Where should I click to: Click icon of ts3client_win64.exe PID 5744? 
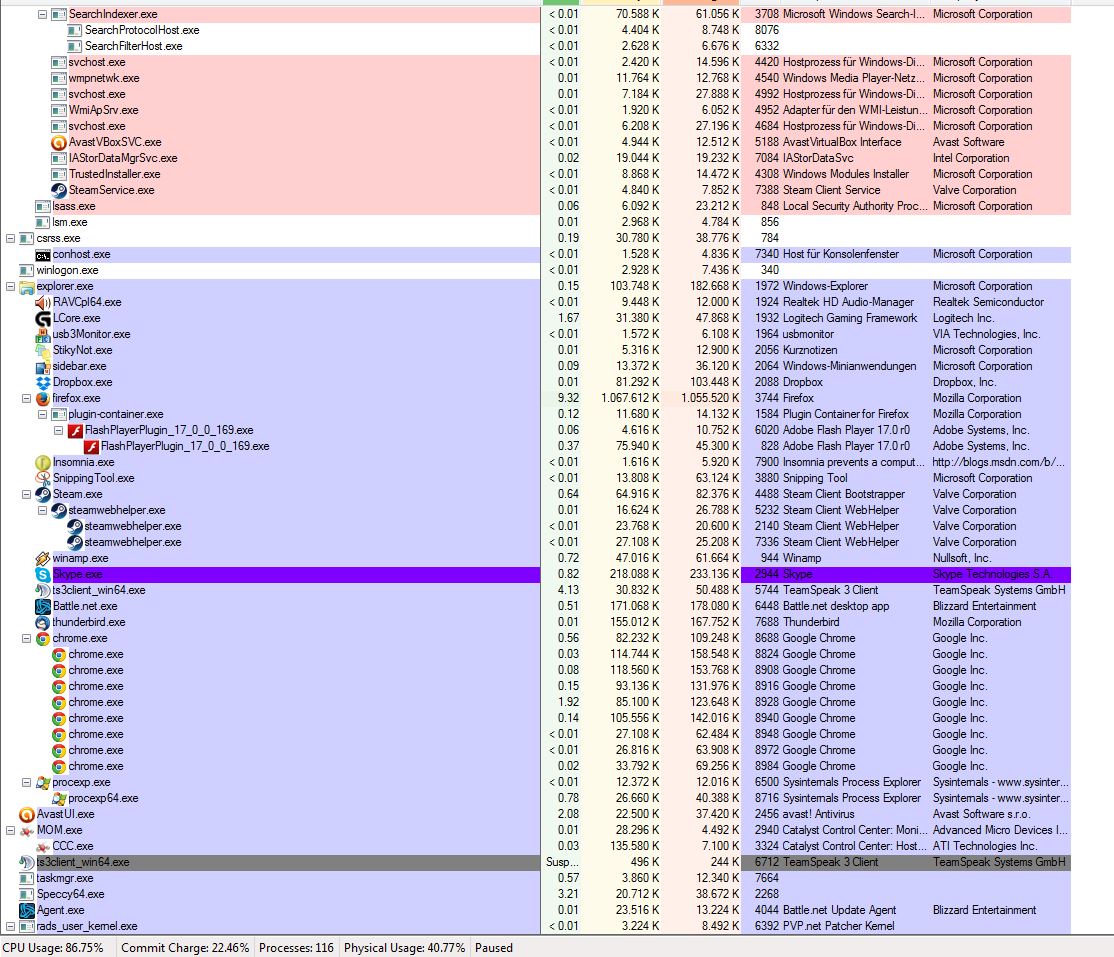point(43,590)
